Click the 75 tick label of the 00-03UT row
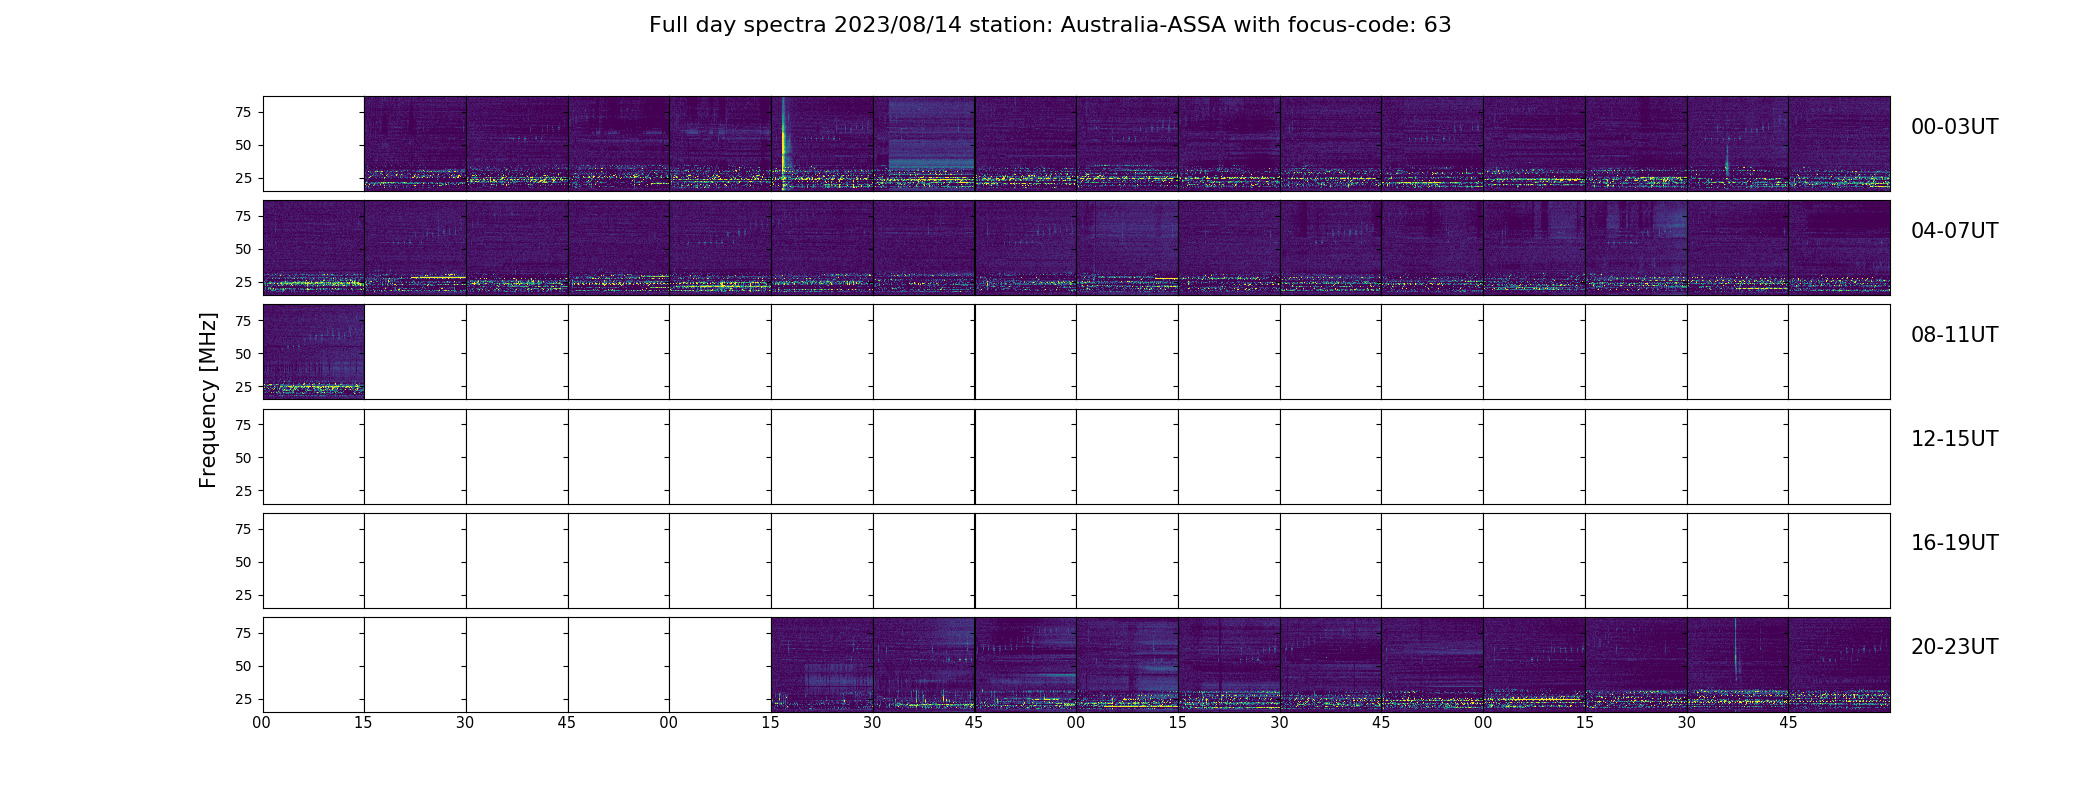 point(242,112)
